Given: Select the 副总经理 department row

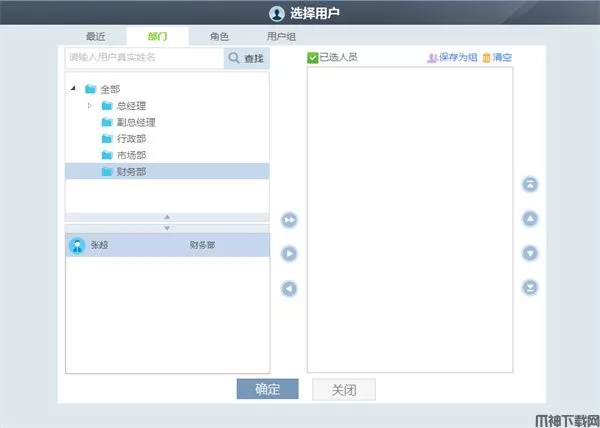Looking at the screenshot, I should (167, 122).
